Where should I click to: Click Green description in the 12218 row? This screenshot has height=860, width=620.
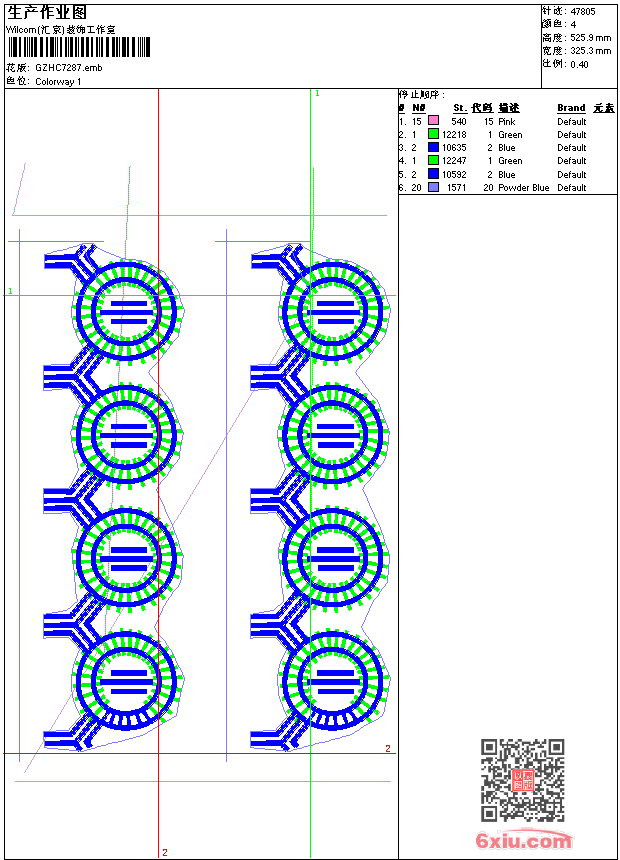(x=510, y=134)
